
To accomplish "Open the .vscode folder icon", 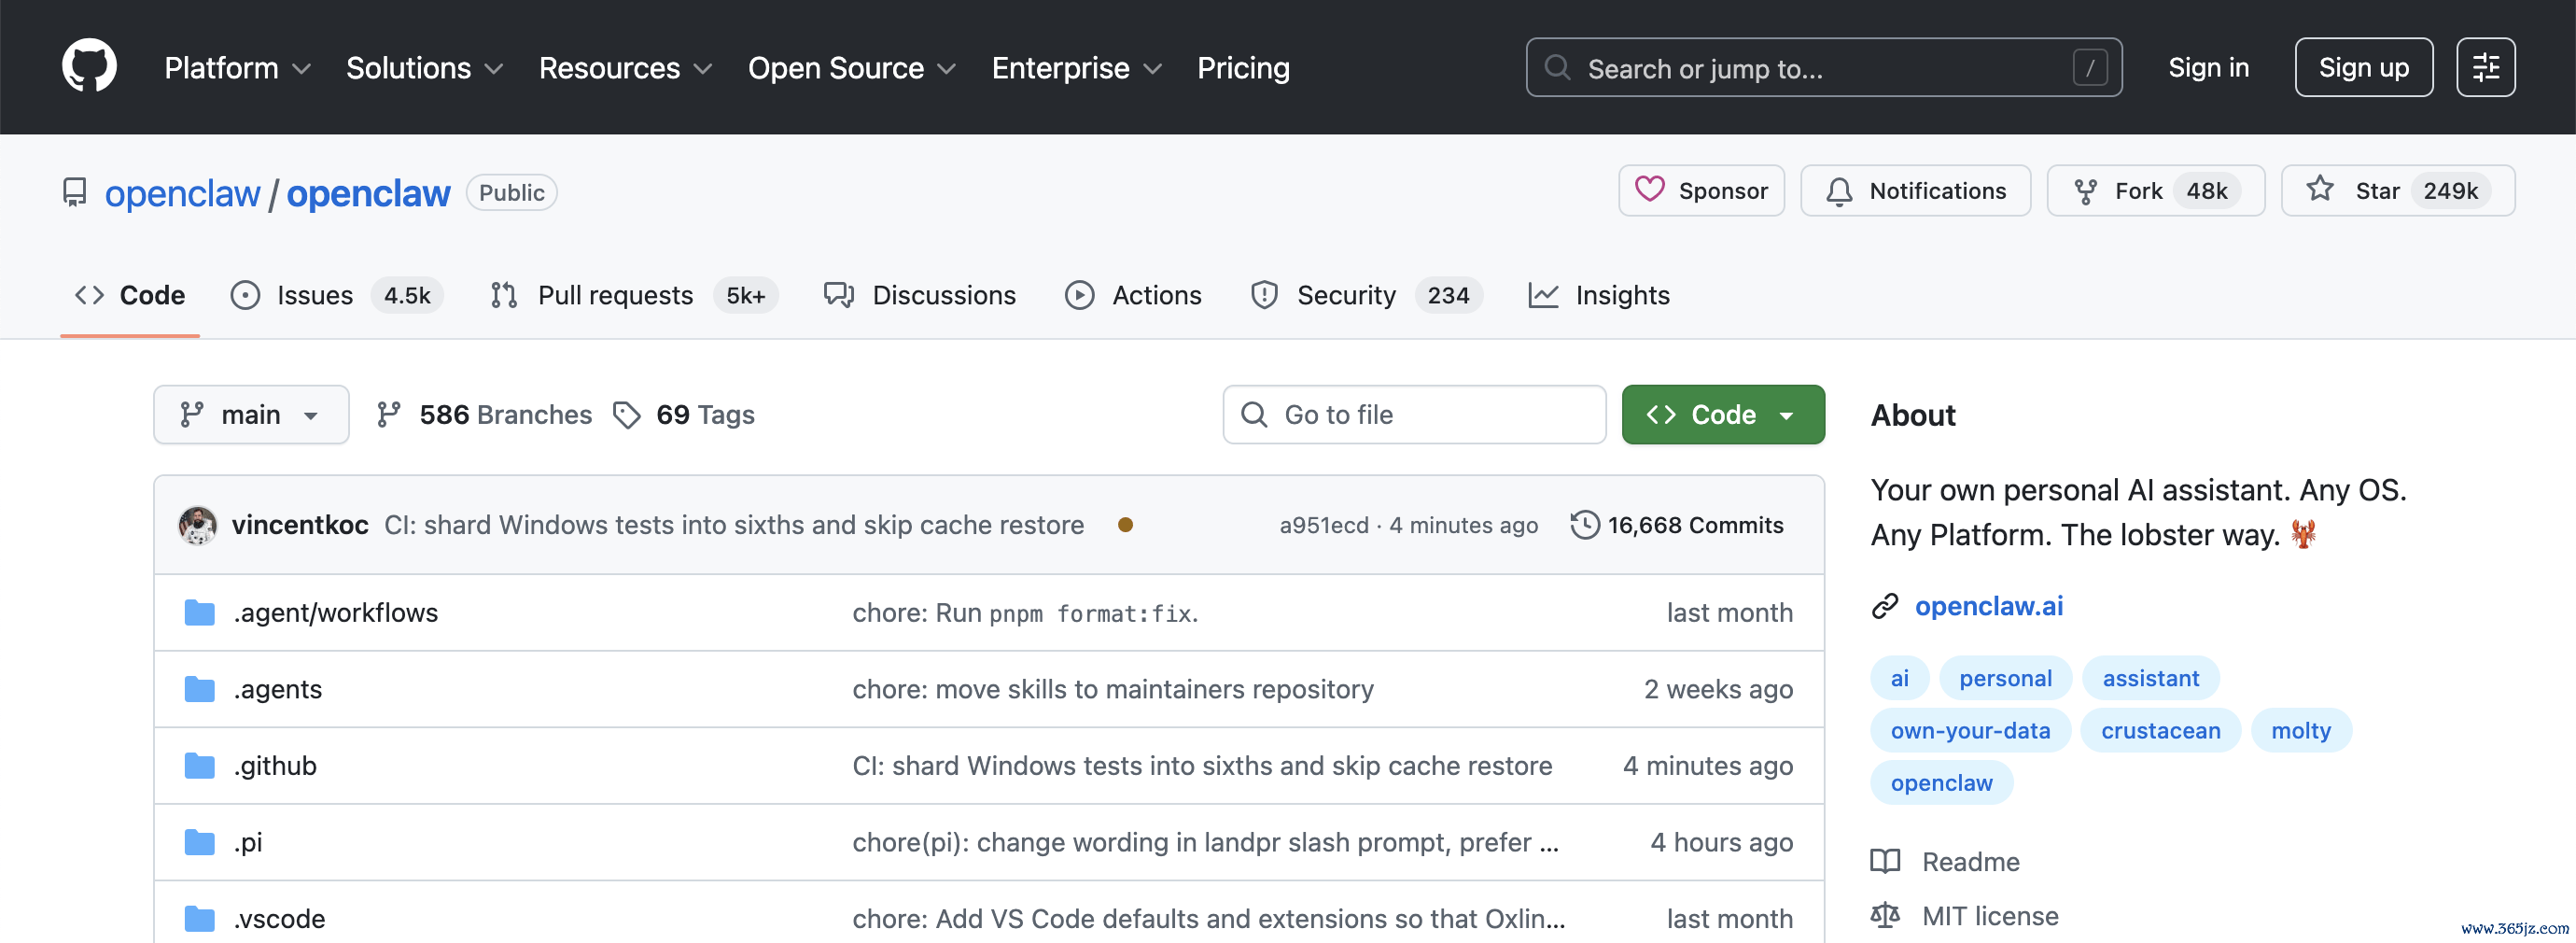I will tap(200, 918).
